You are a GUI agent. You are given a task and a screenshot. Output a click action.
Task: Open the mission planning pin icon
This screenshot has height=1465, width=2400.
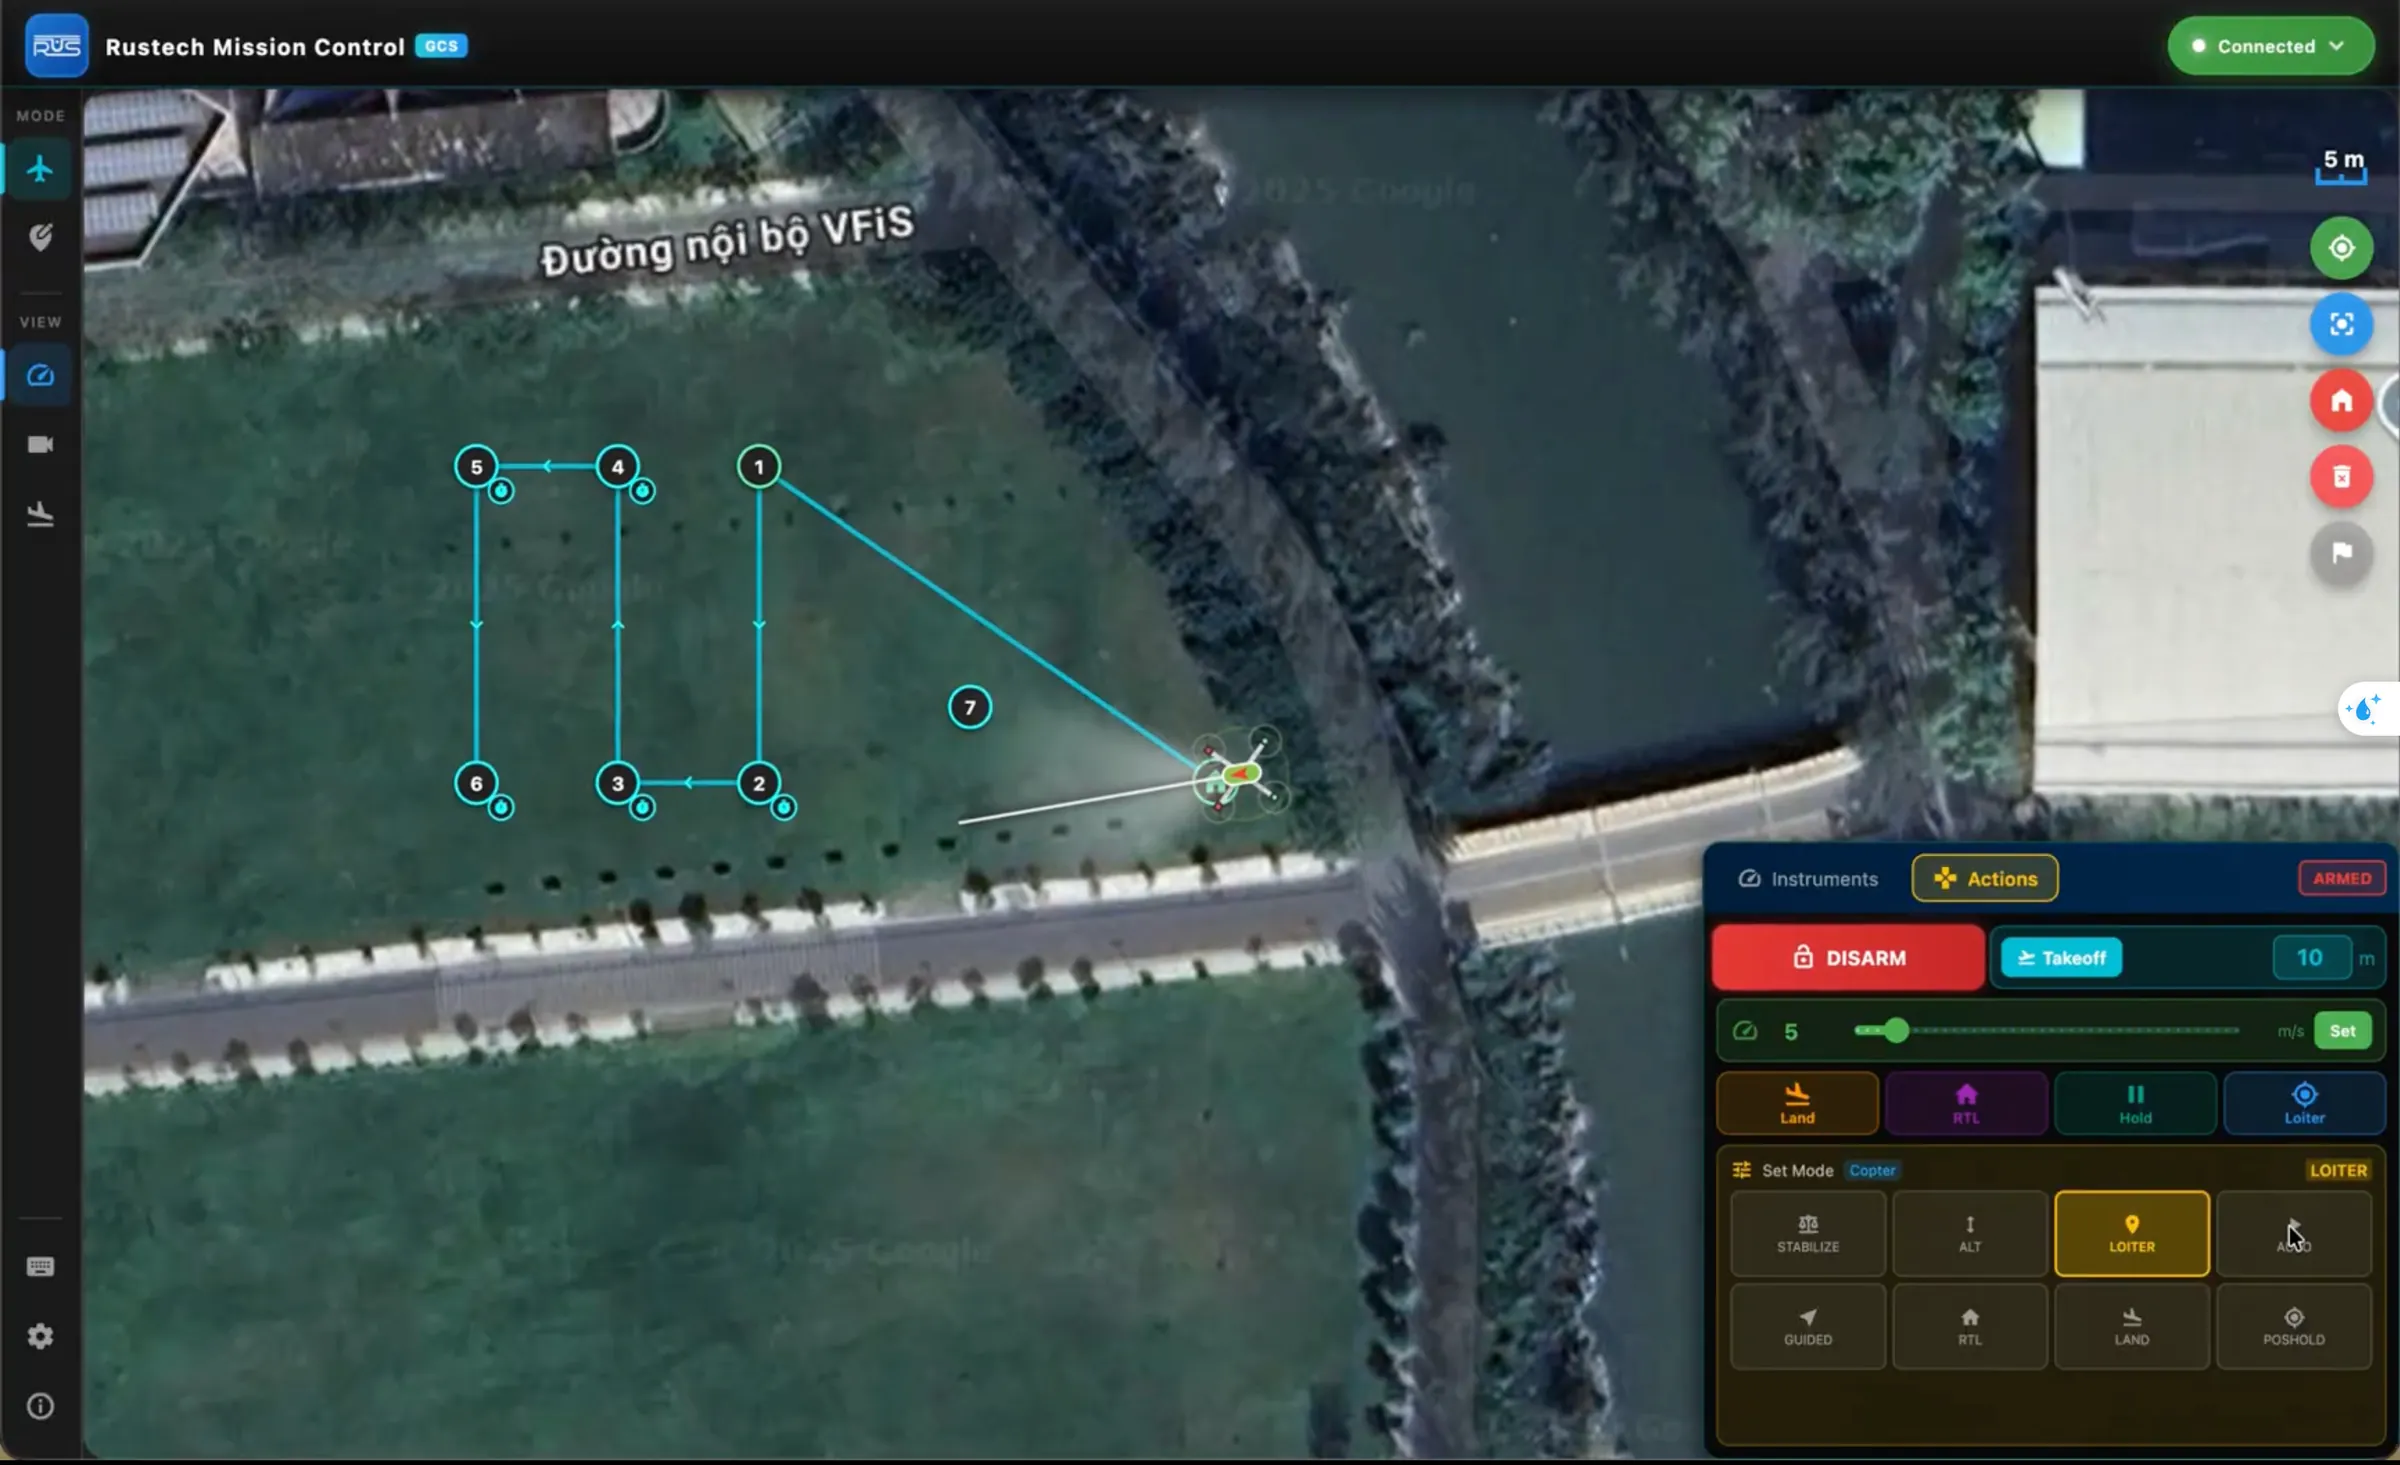tap(40, 237)
